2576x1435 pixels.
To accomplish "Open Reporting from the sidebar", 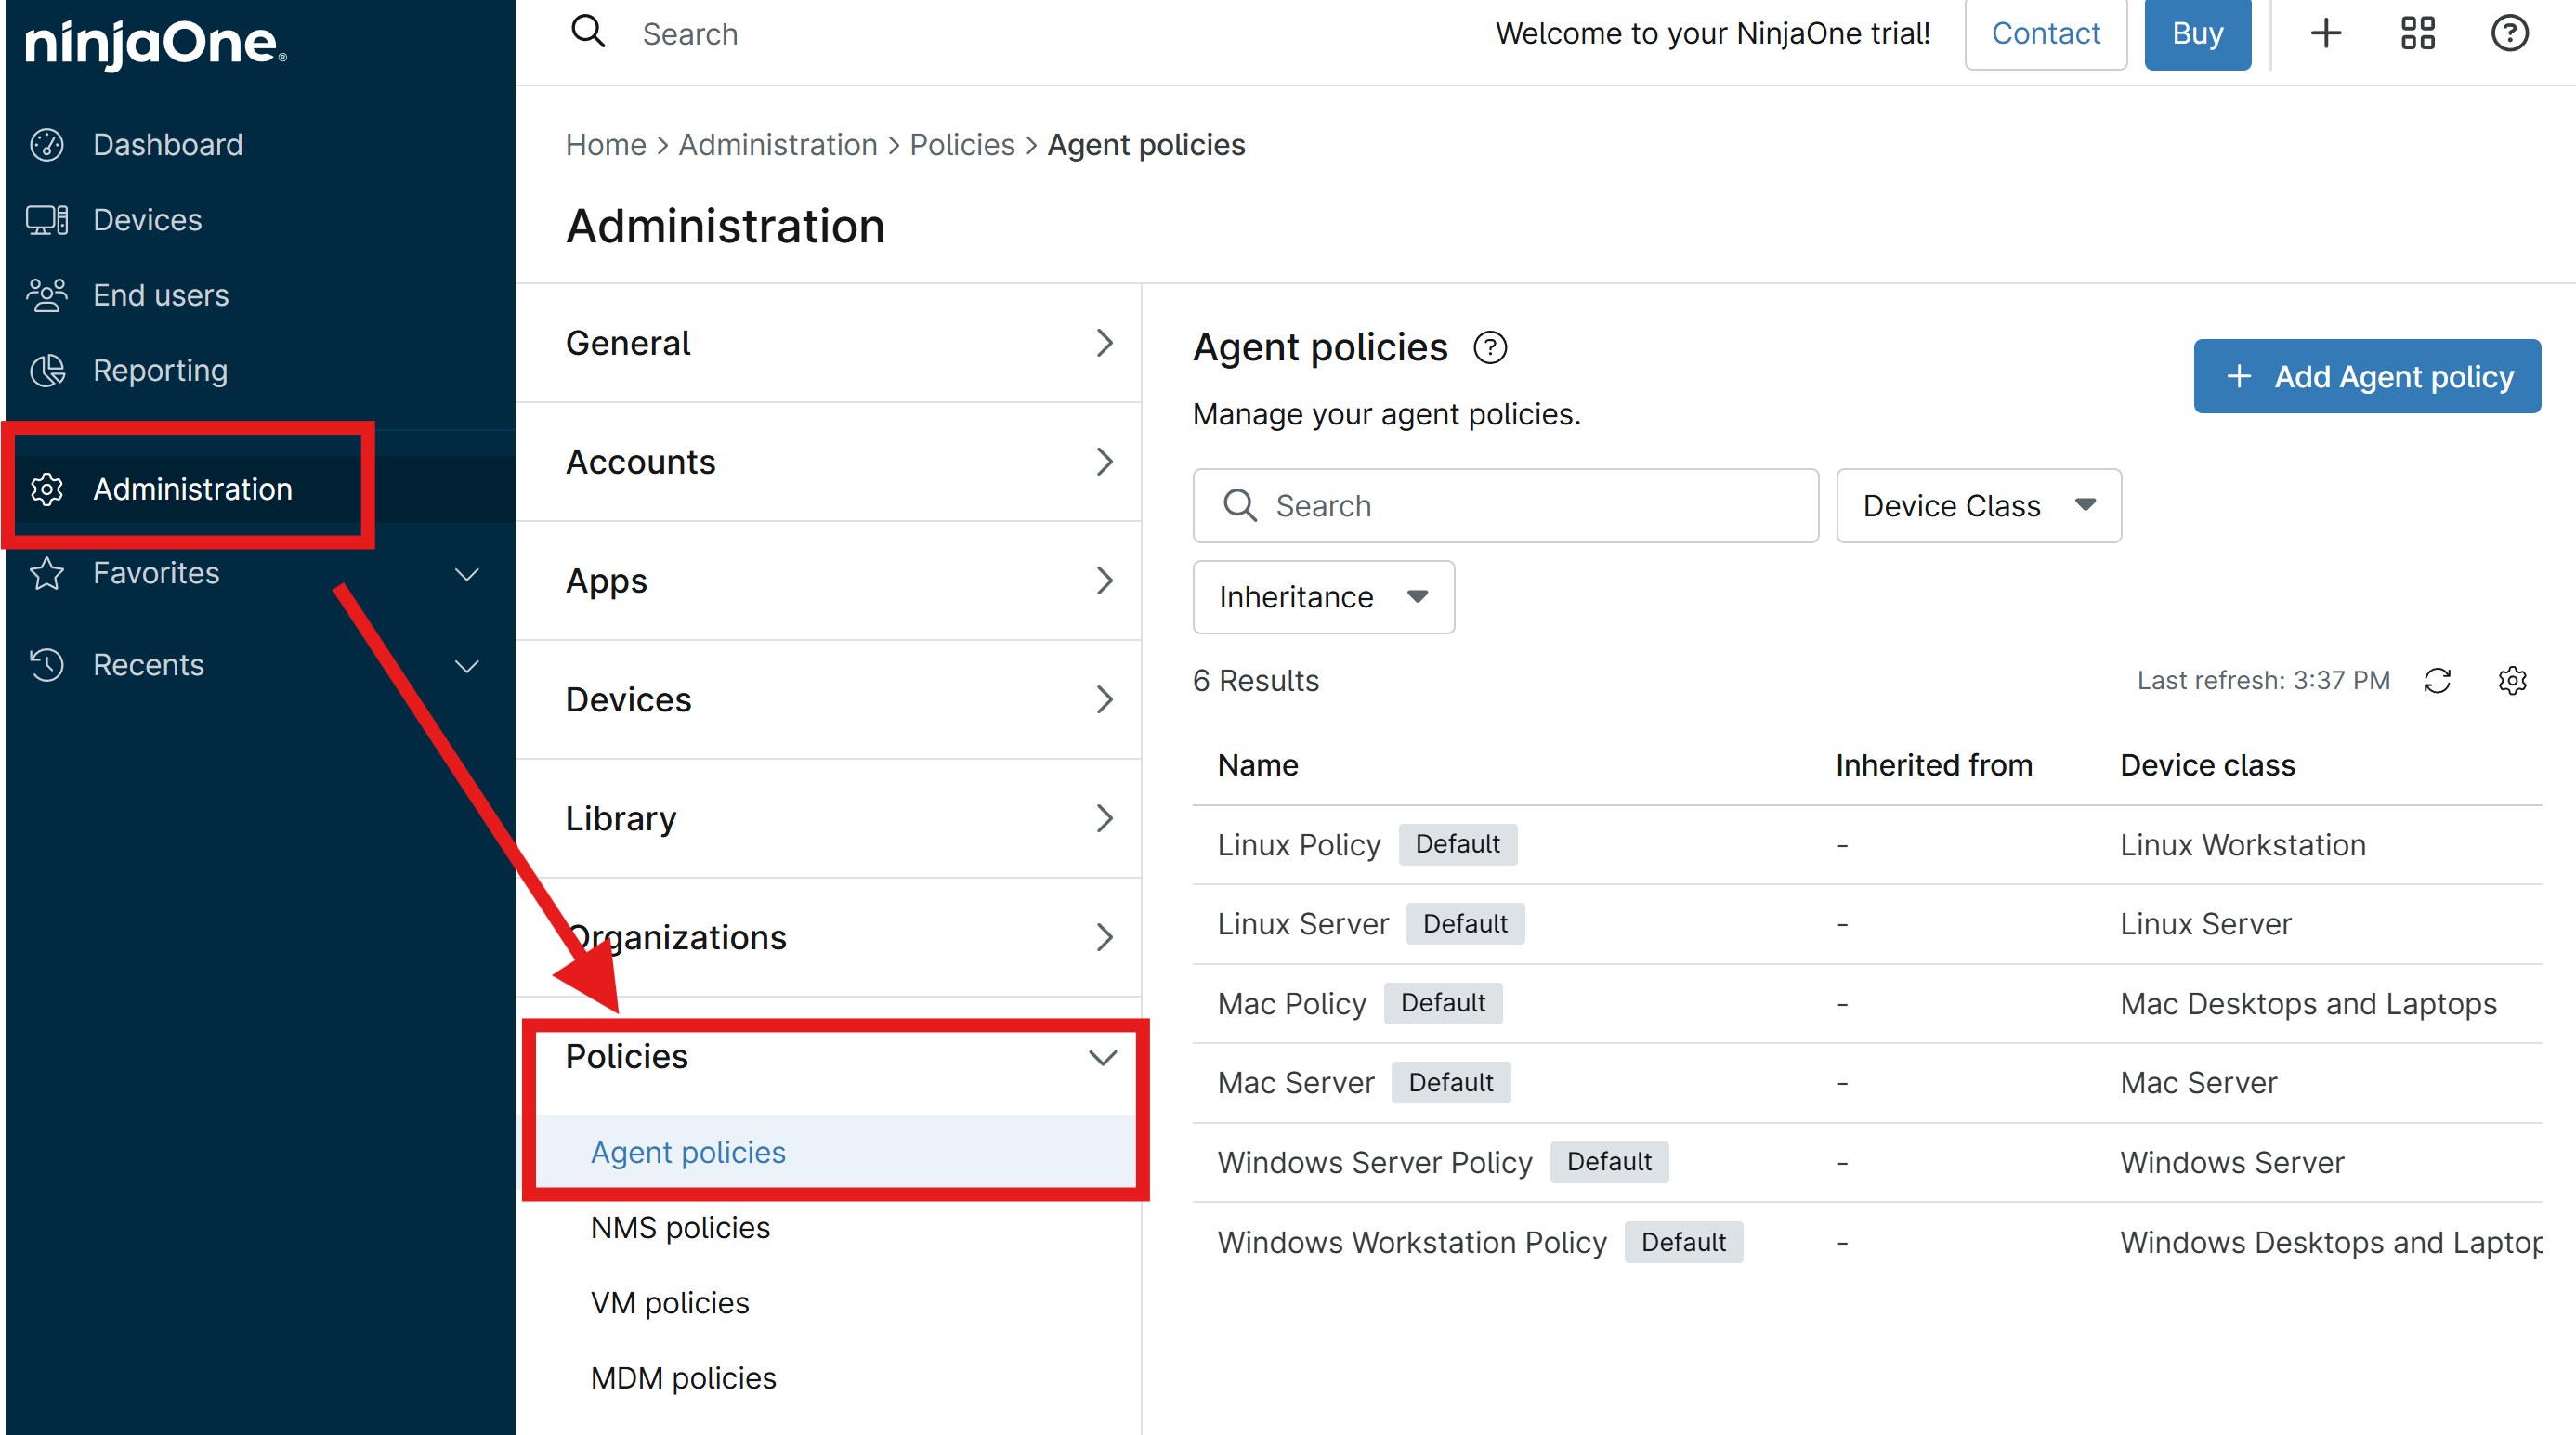I will [160, 370].
